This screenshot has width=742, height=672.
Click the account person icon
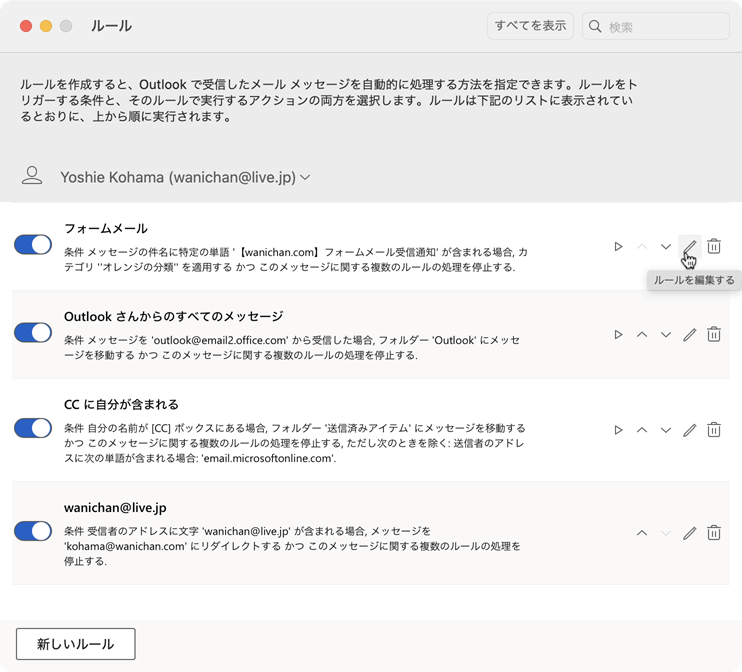tap(32, 176)
